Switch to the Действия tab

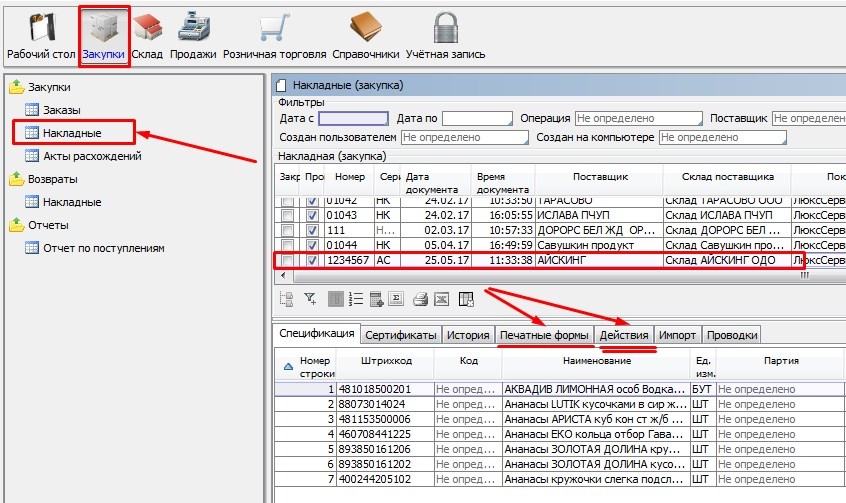624,335
